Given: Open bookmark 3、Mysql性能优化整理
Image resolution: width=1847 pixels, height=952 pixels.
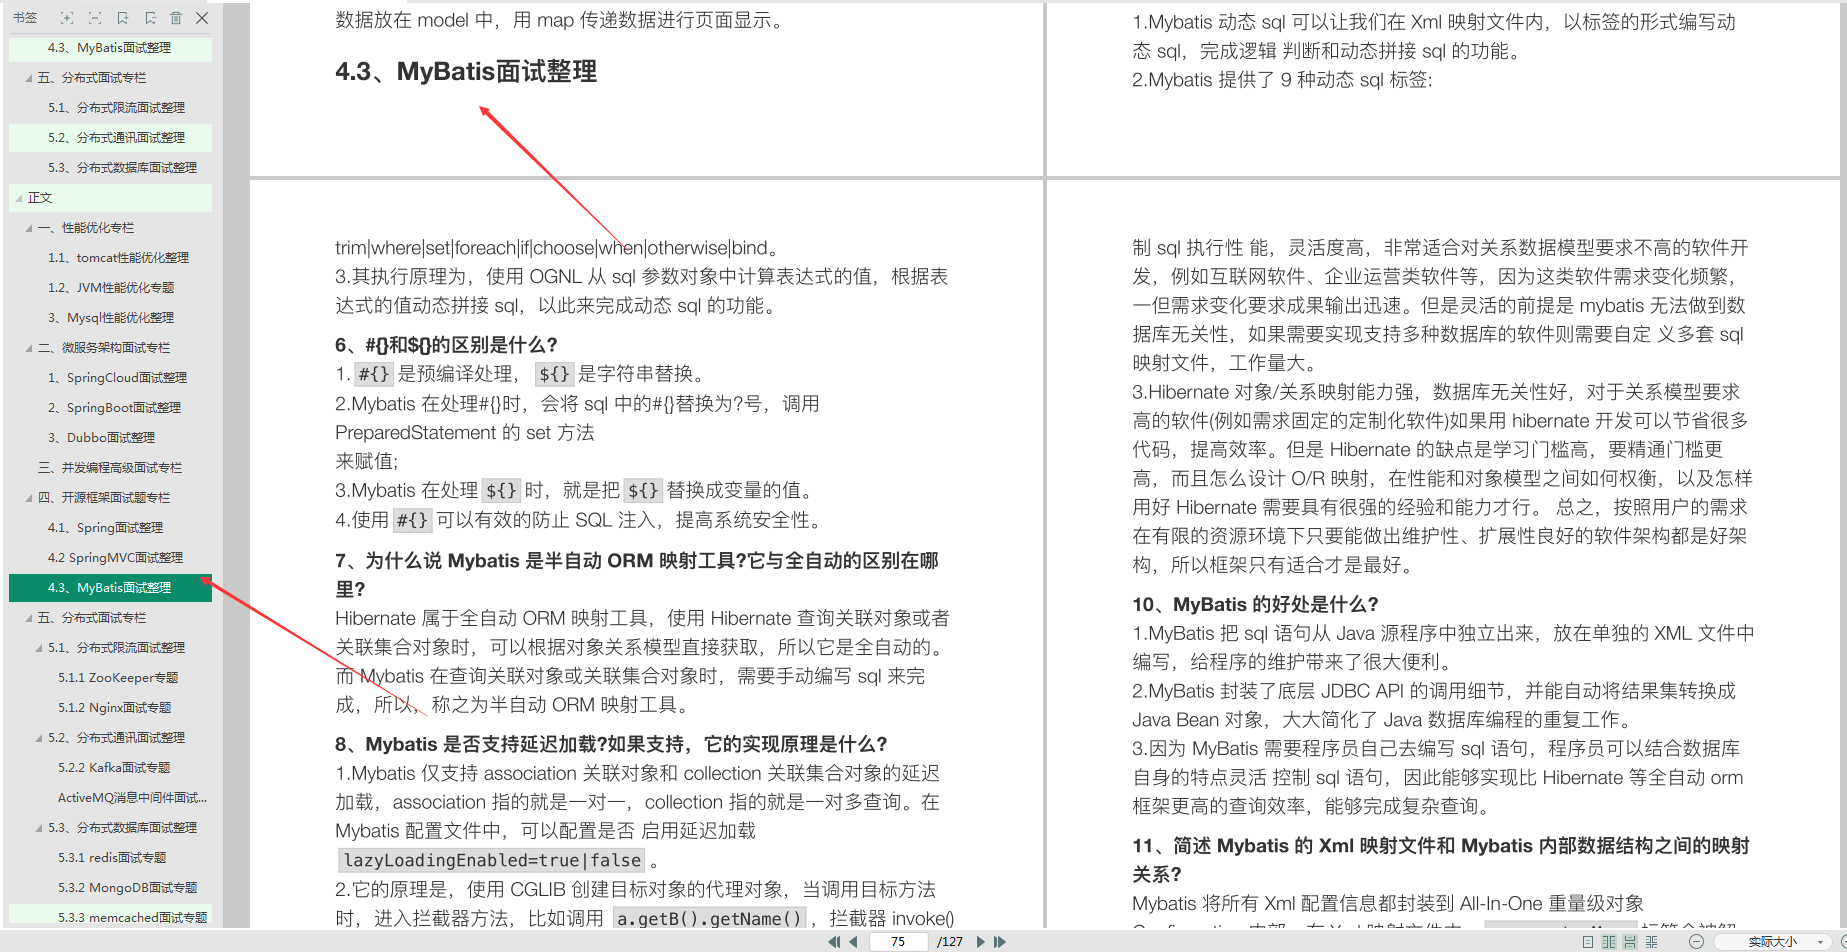Looking at the screenshot, I should [x=111, y=317].
